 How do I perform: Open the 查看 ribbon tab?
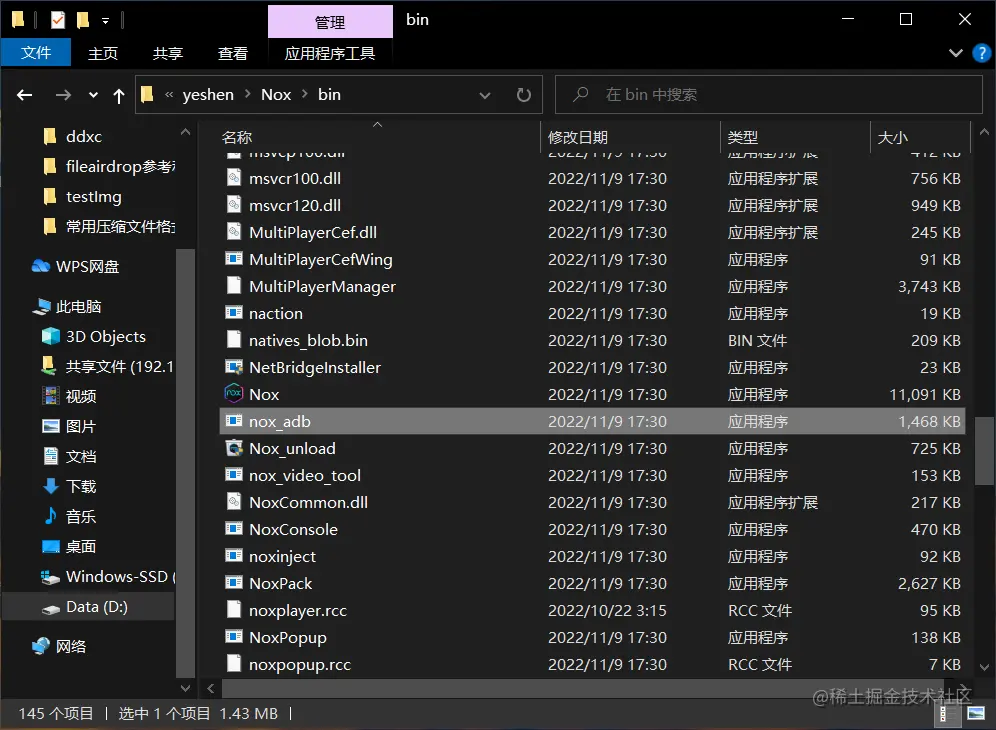(x=232, y=53)
